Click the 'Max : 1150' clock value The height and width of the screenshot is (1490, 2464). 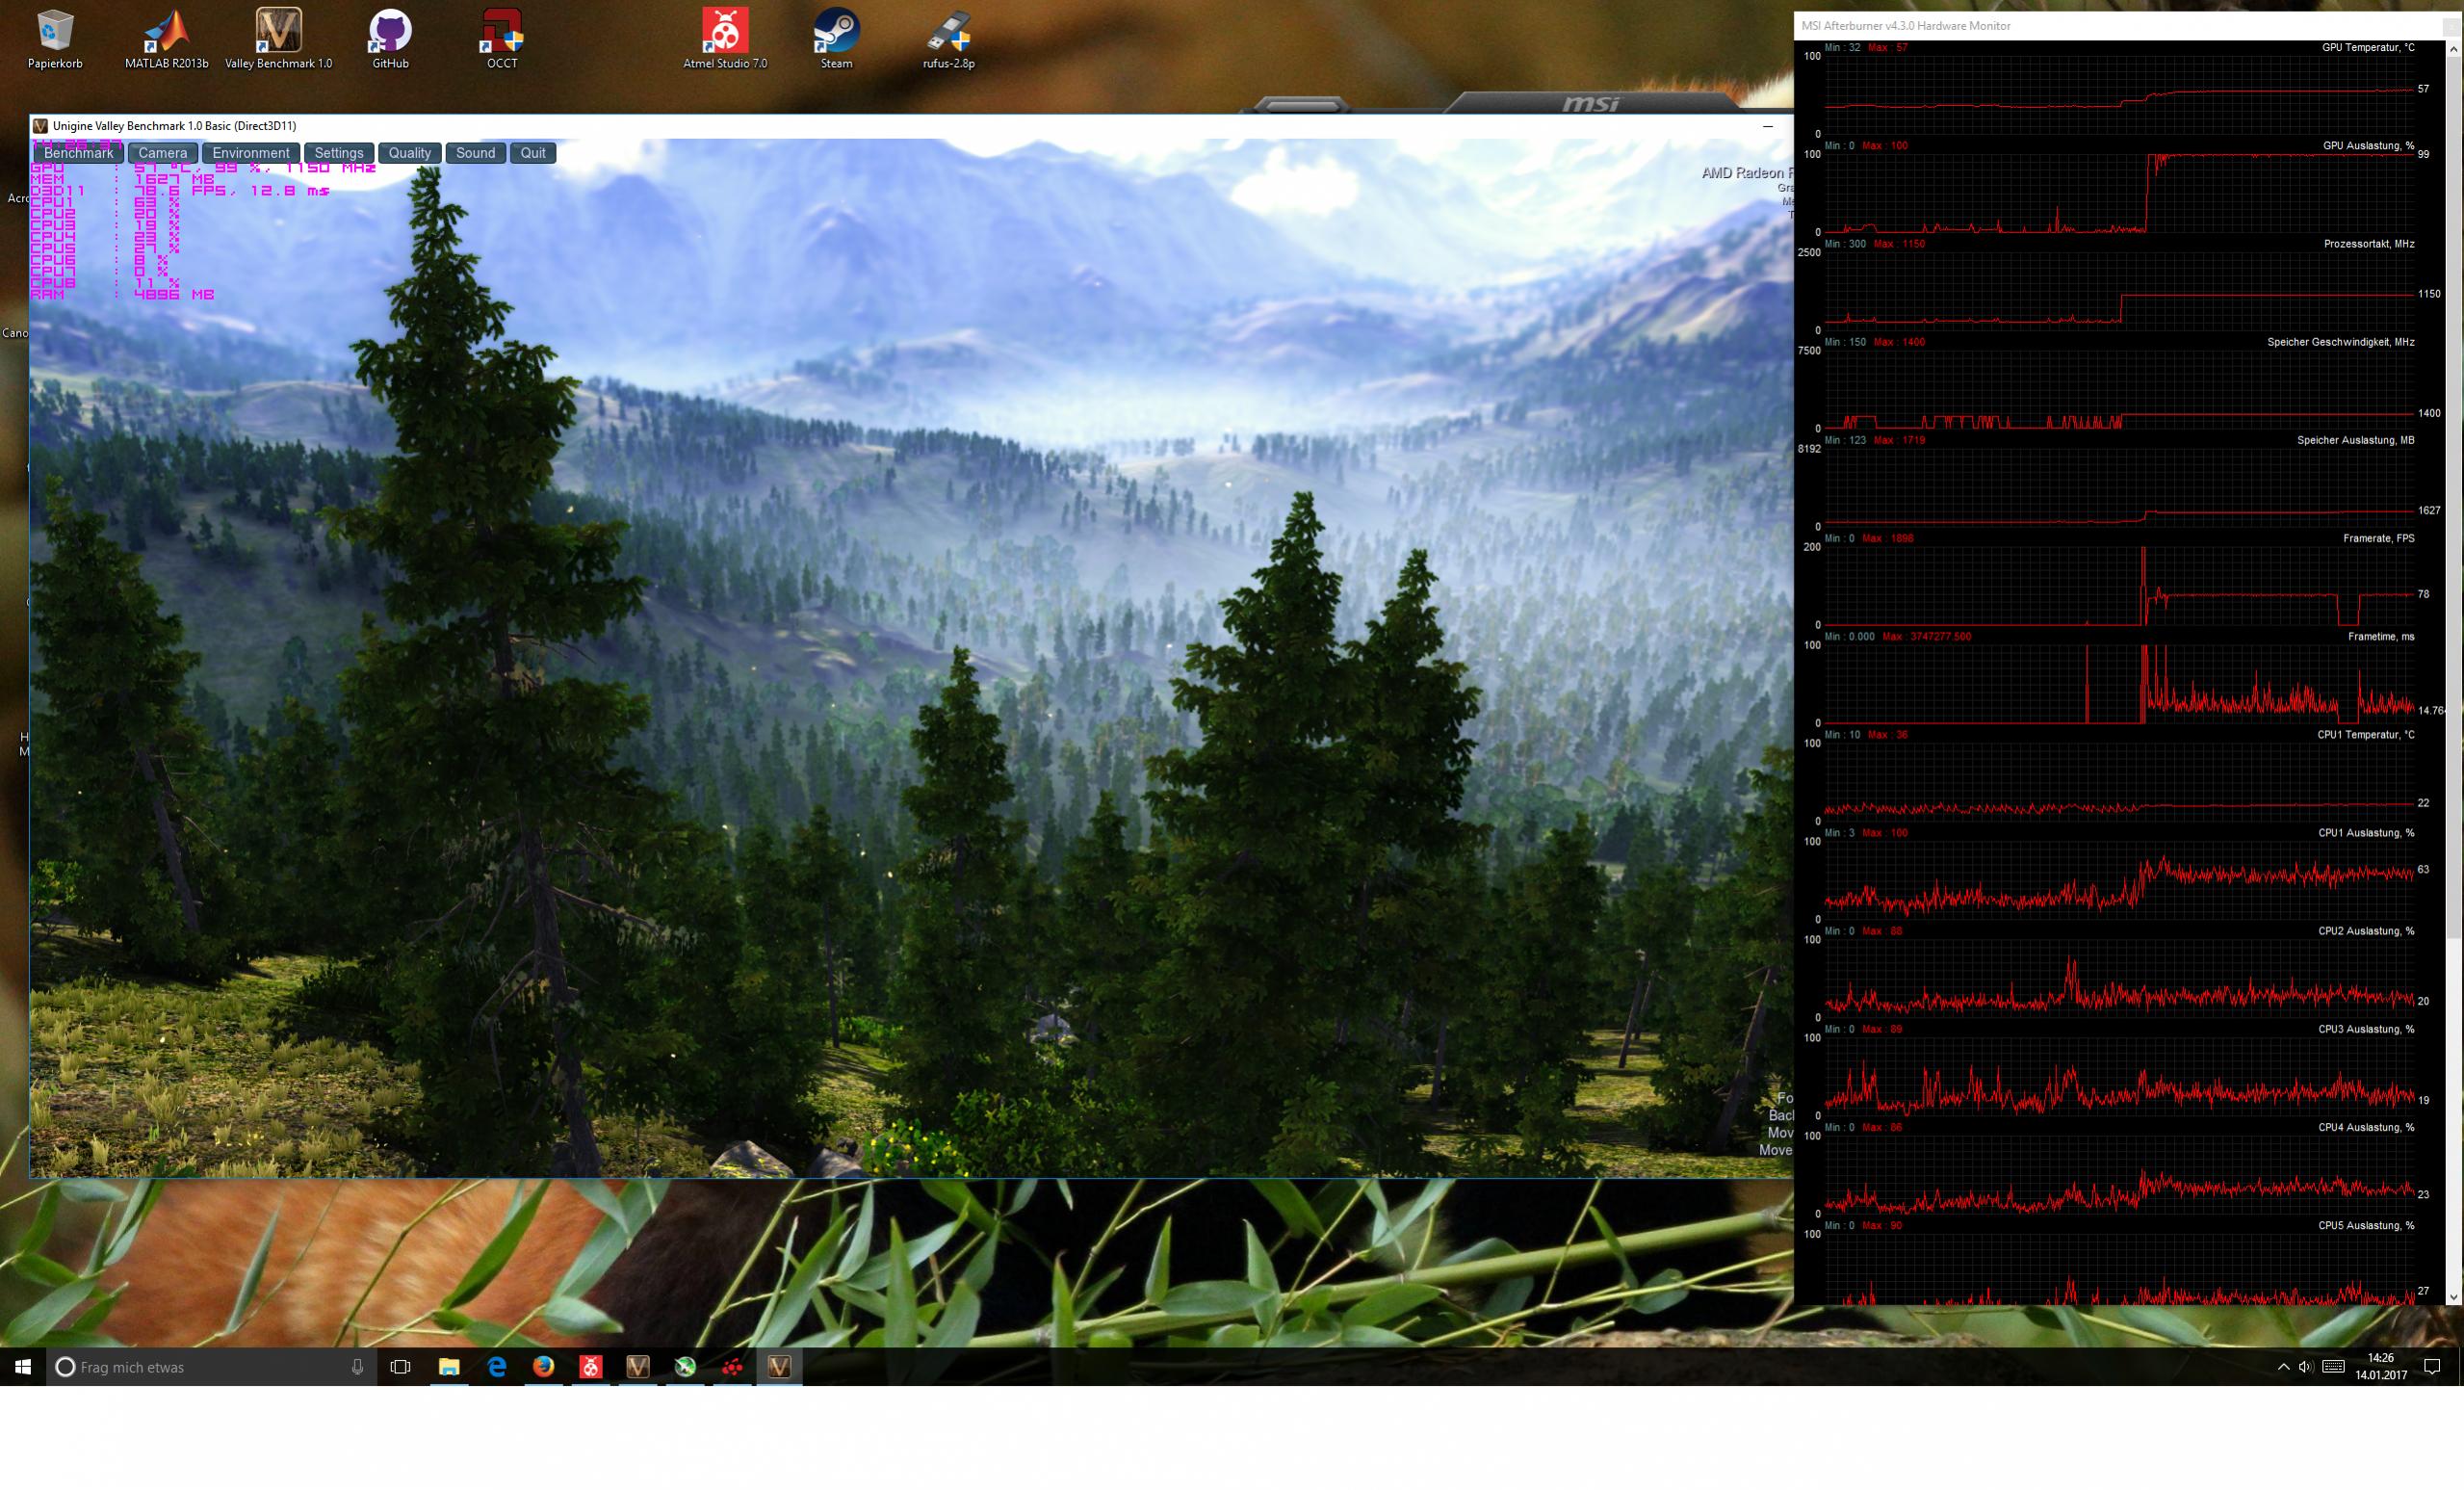(x=1898, y=244)
